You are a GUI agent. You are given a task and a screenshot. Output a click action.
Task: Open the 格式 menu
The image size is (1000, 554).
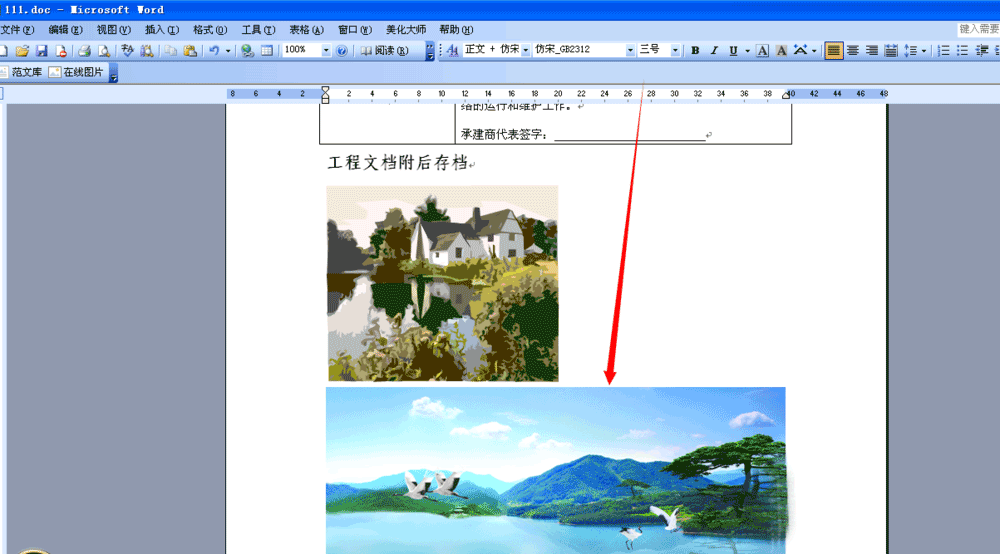(210, 29)
